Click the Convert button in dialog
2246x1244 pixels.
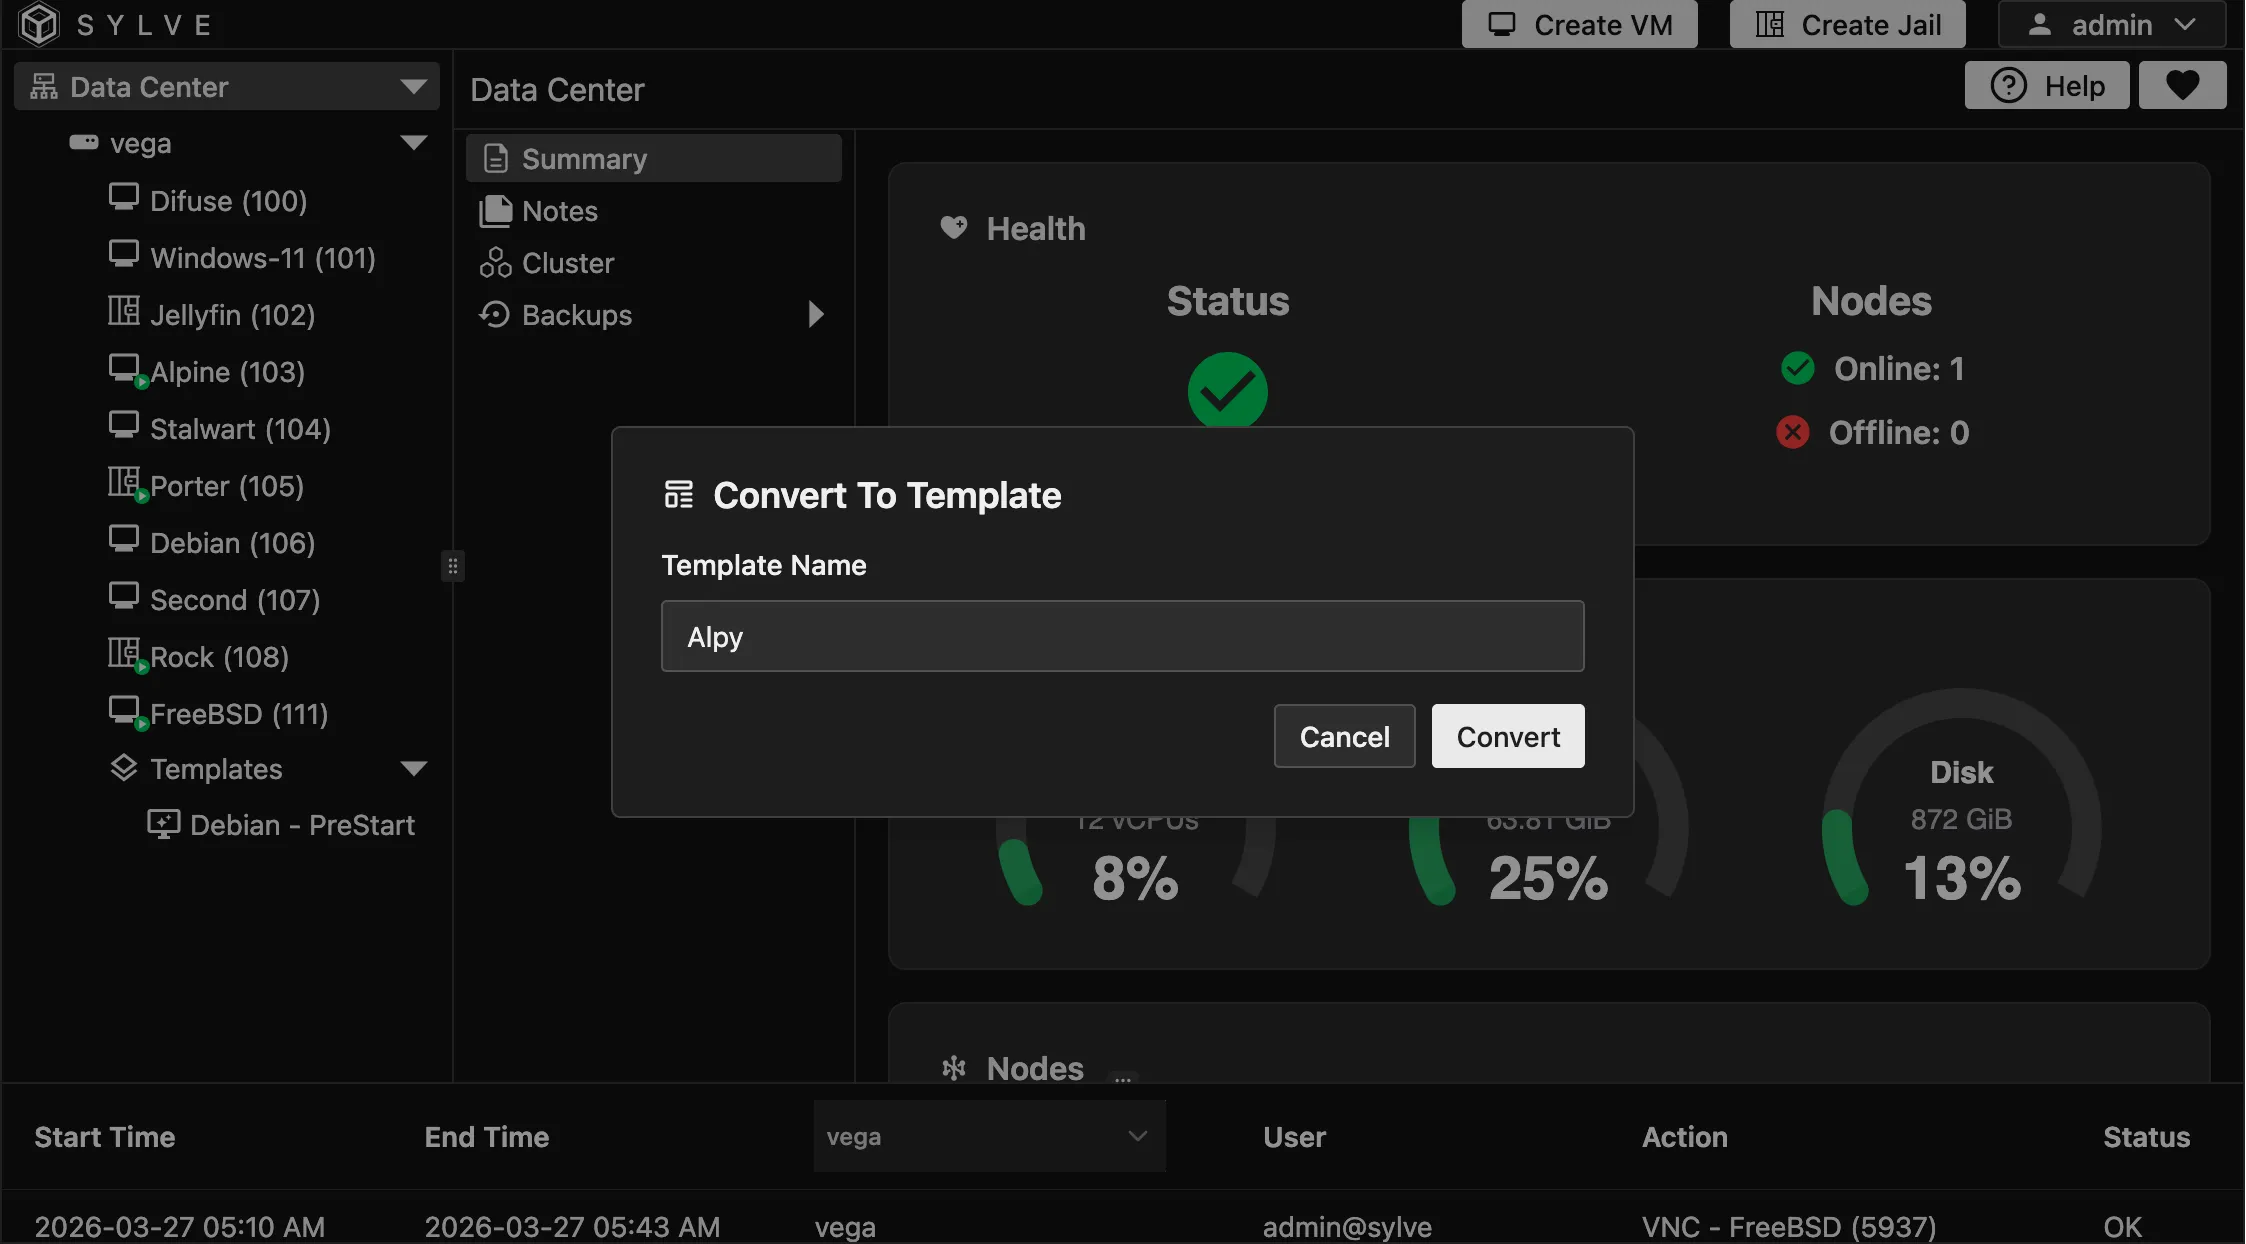[1507, 736]
